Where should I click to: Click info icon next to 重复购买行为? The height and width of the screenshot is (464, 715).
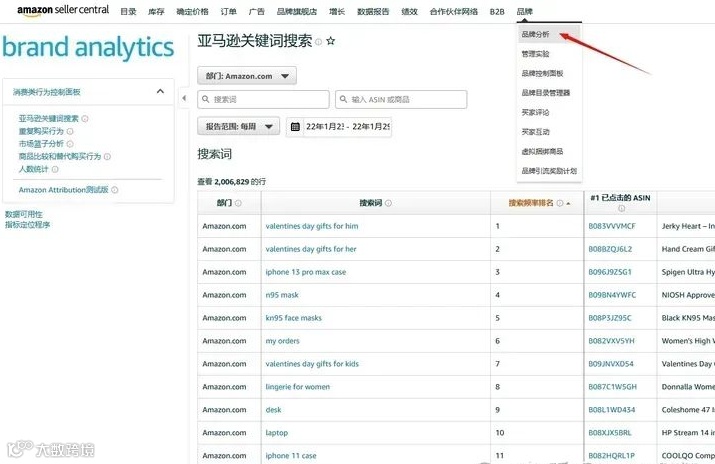(x=70, y=131)
